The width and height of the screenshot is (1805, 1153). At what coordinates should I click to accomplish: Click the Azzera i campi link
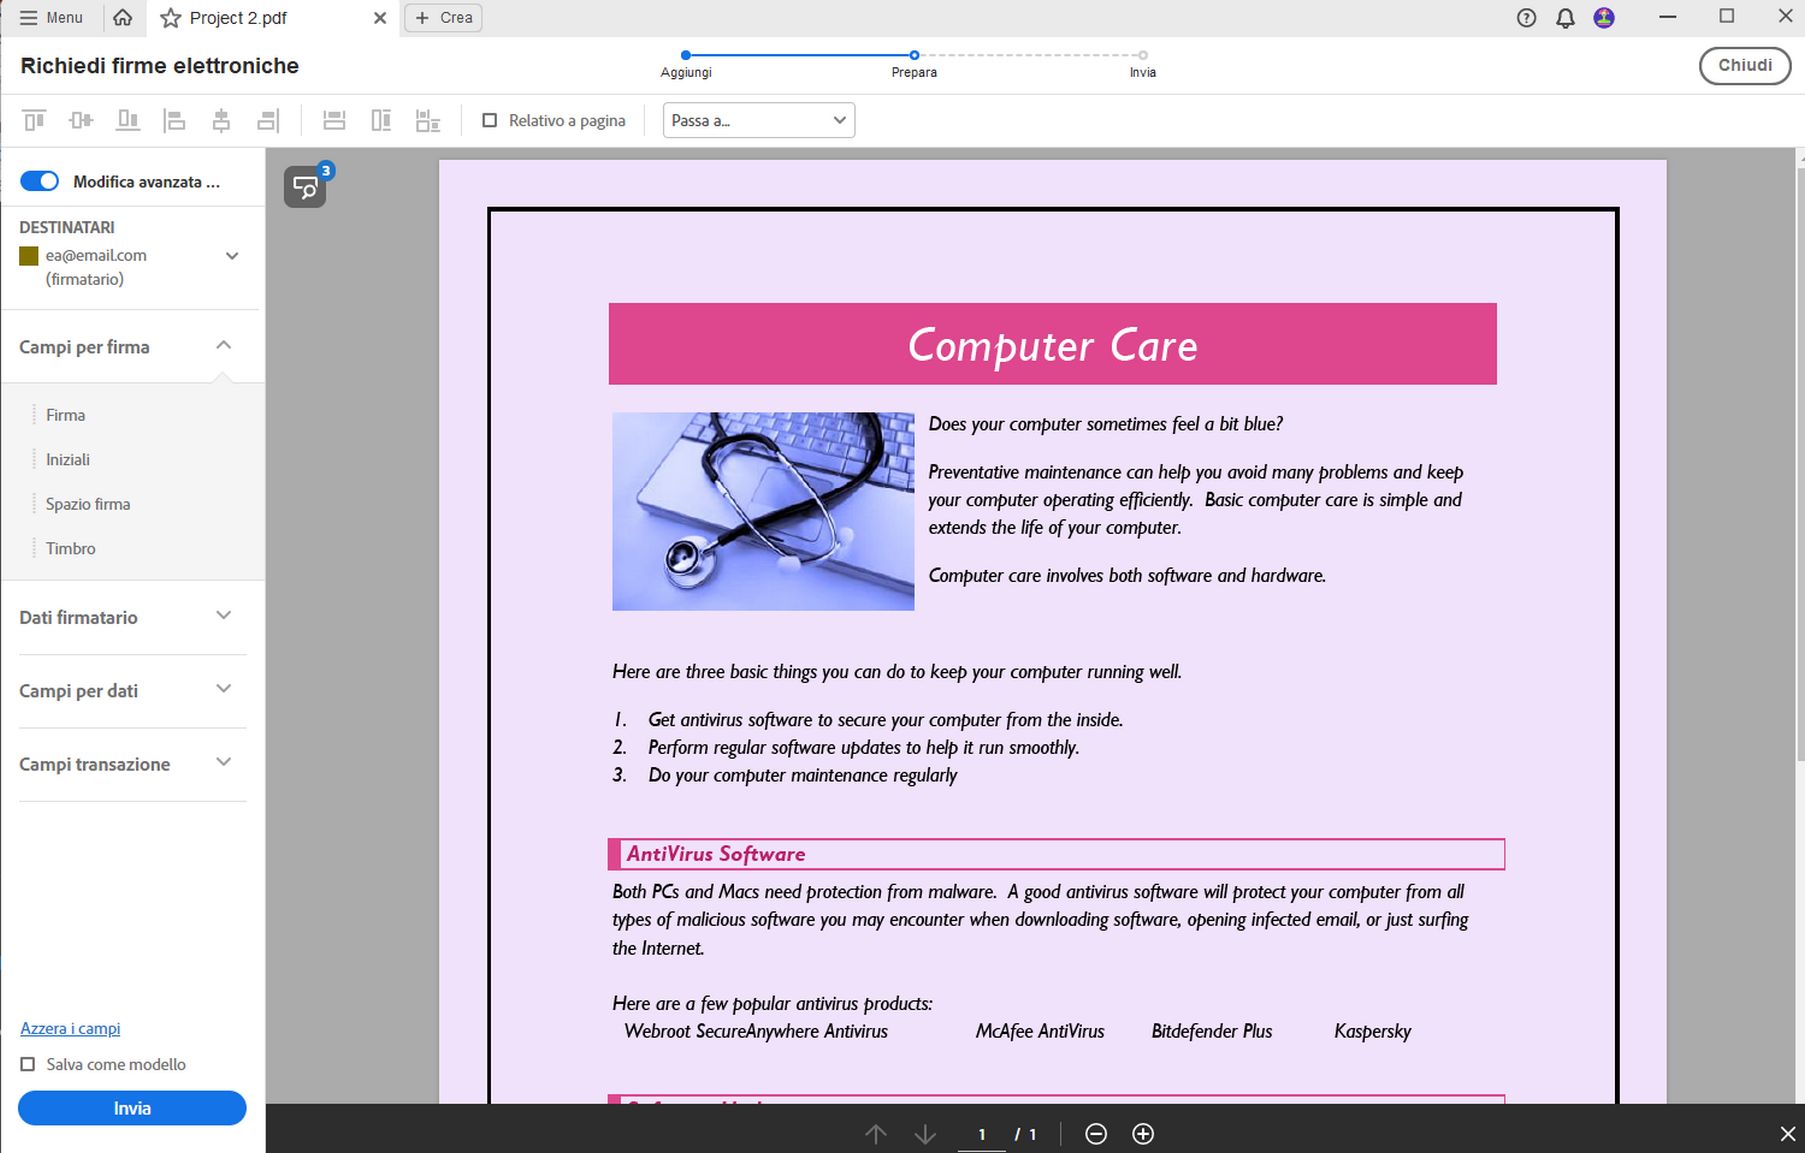70,1028
